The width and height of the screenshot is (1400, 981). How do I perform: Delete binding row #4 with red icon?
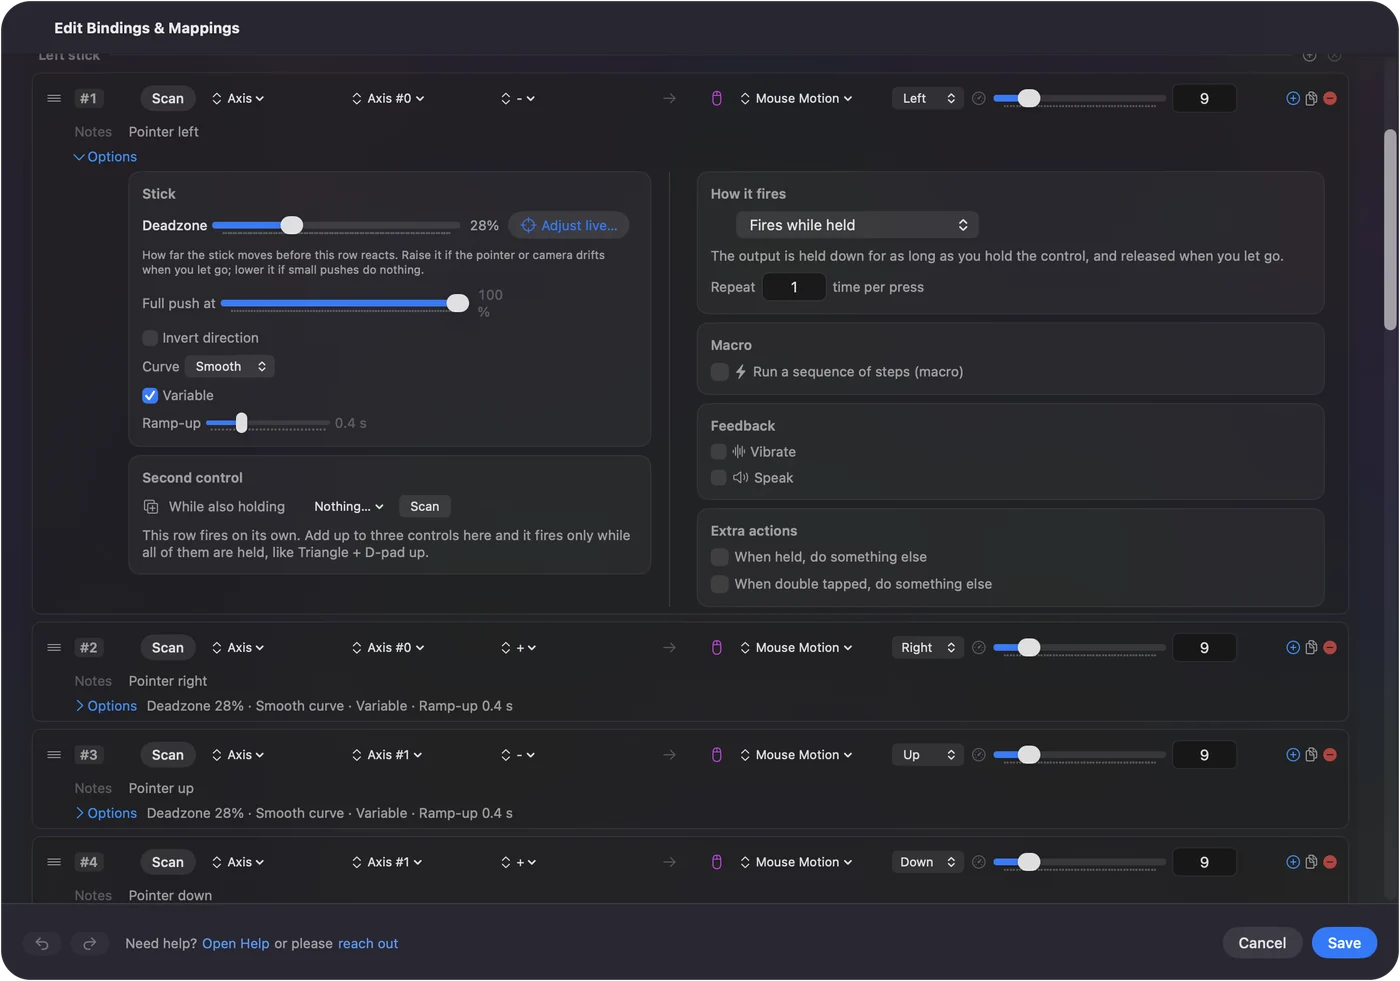[1330, 861]
